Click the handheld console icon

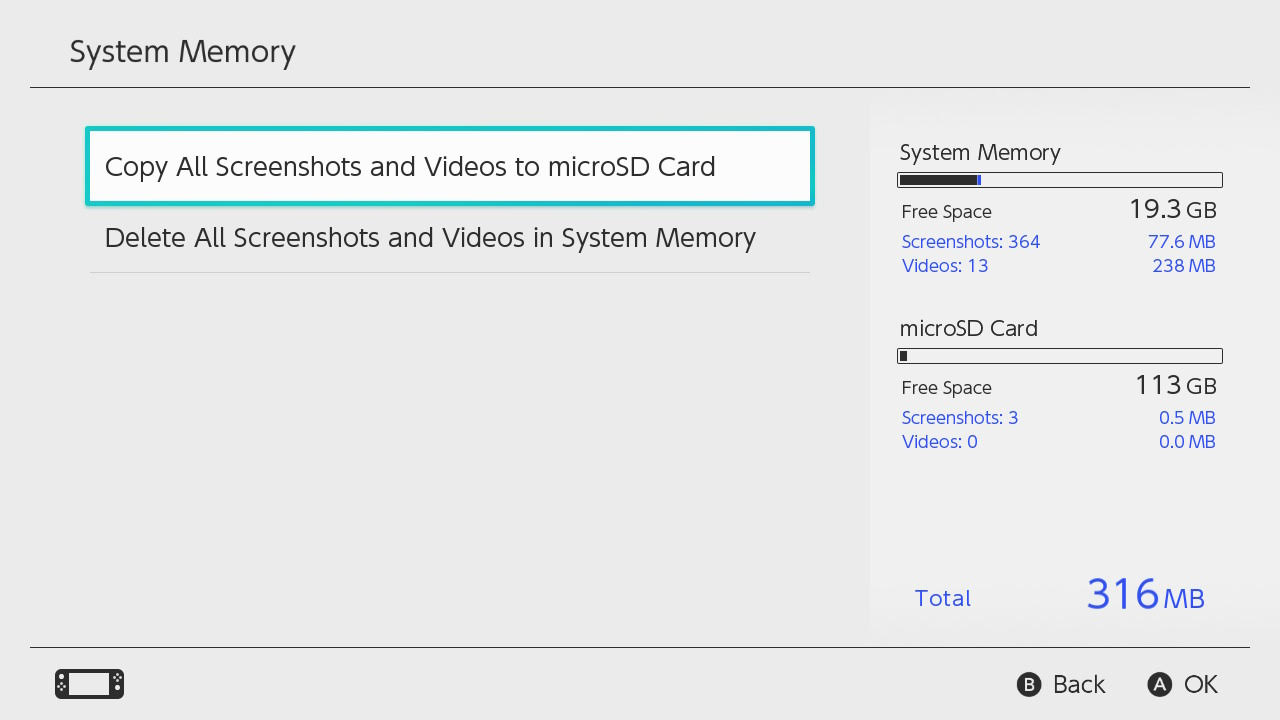(89, 684)
